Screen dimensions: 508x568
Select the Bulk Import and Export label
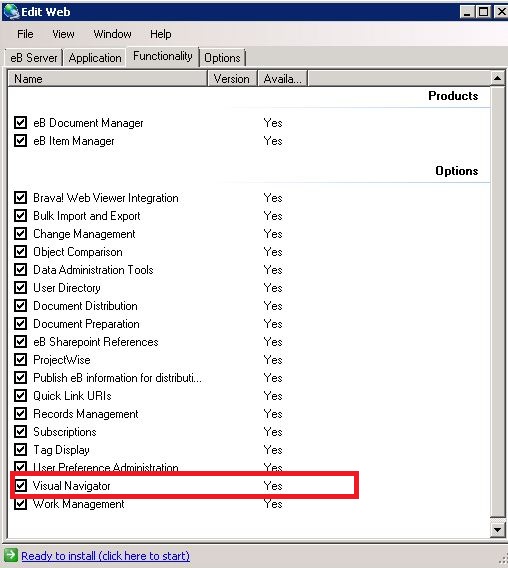pos(87,216)
